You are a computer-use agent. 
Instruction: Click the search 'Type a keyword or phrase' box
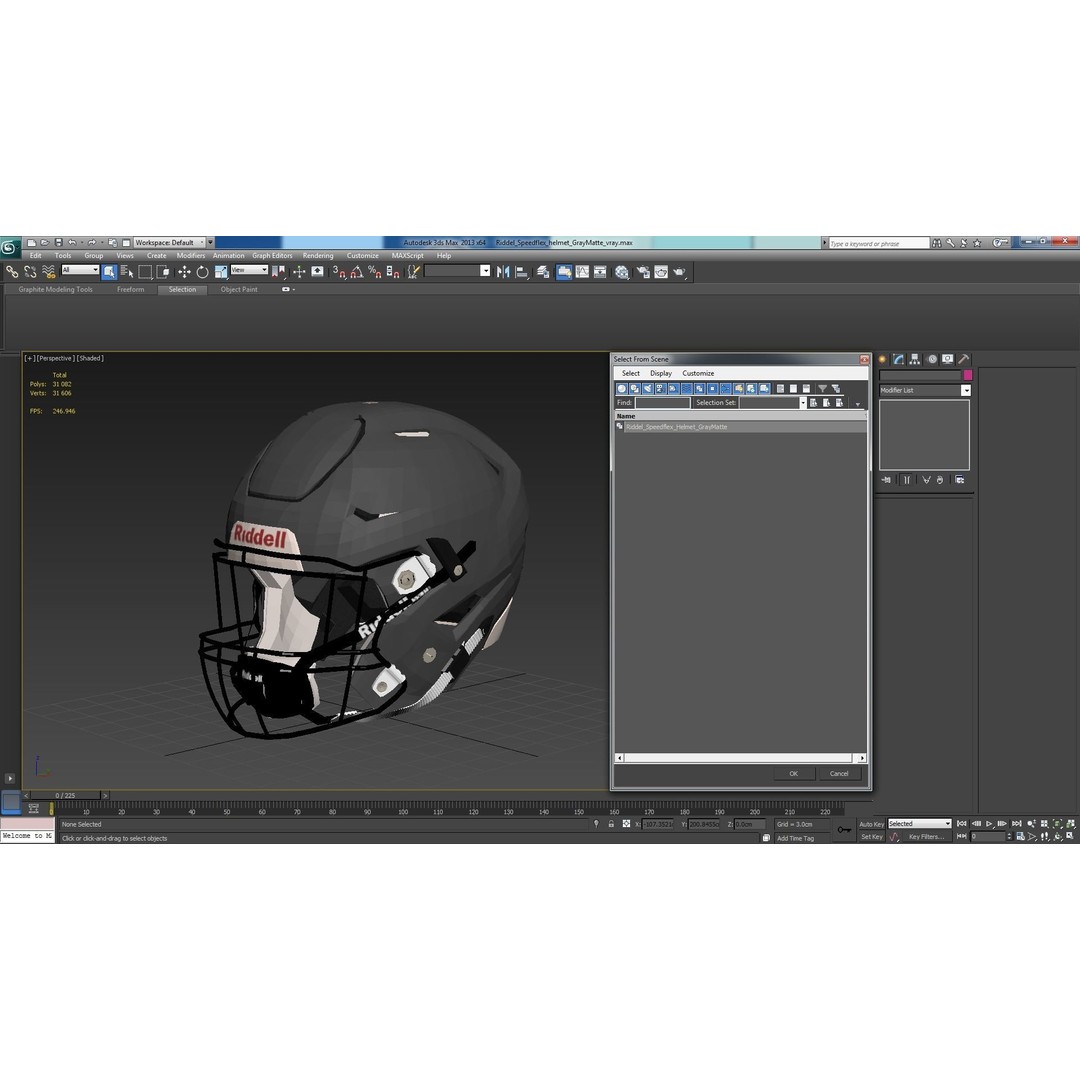pos(879,243)
